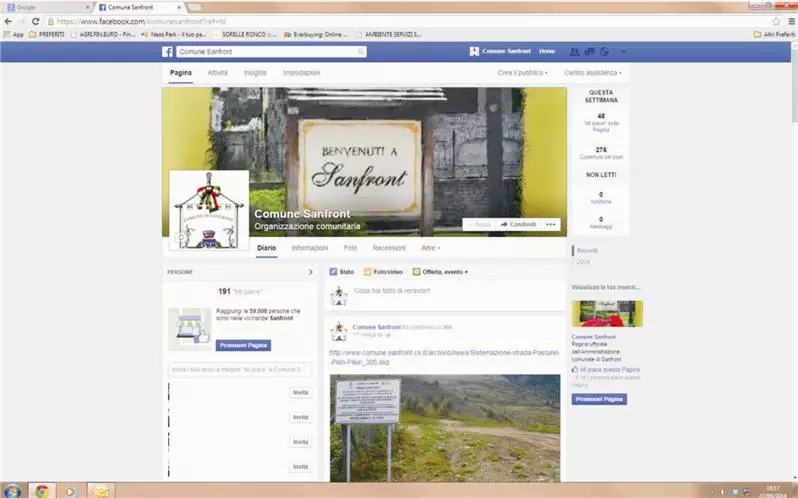Image resolution: width=798 pixels, height=498 pixels.
Task: Open the messages icon in top bar
Action: [x=589, y=51]
